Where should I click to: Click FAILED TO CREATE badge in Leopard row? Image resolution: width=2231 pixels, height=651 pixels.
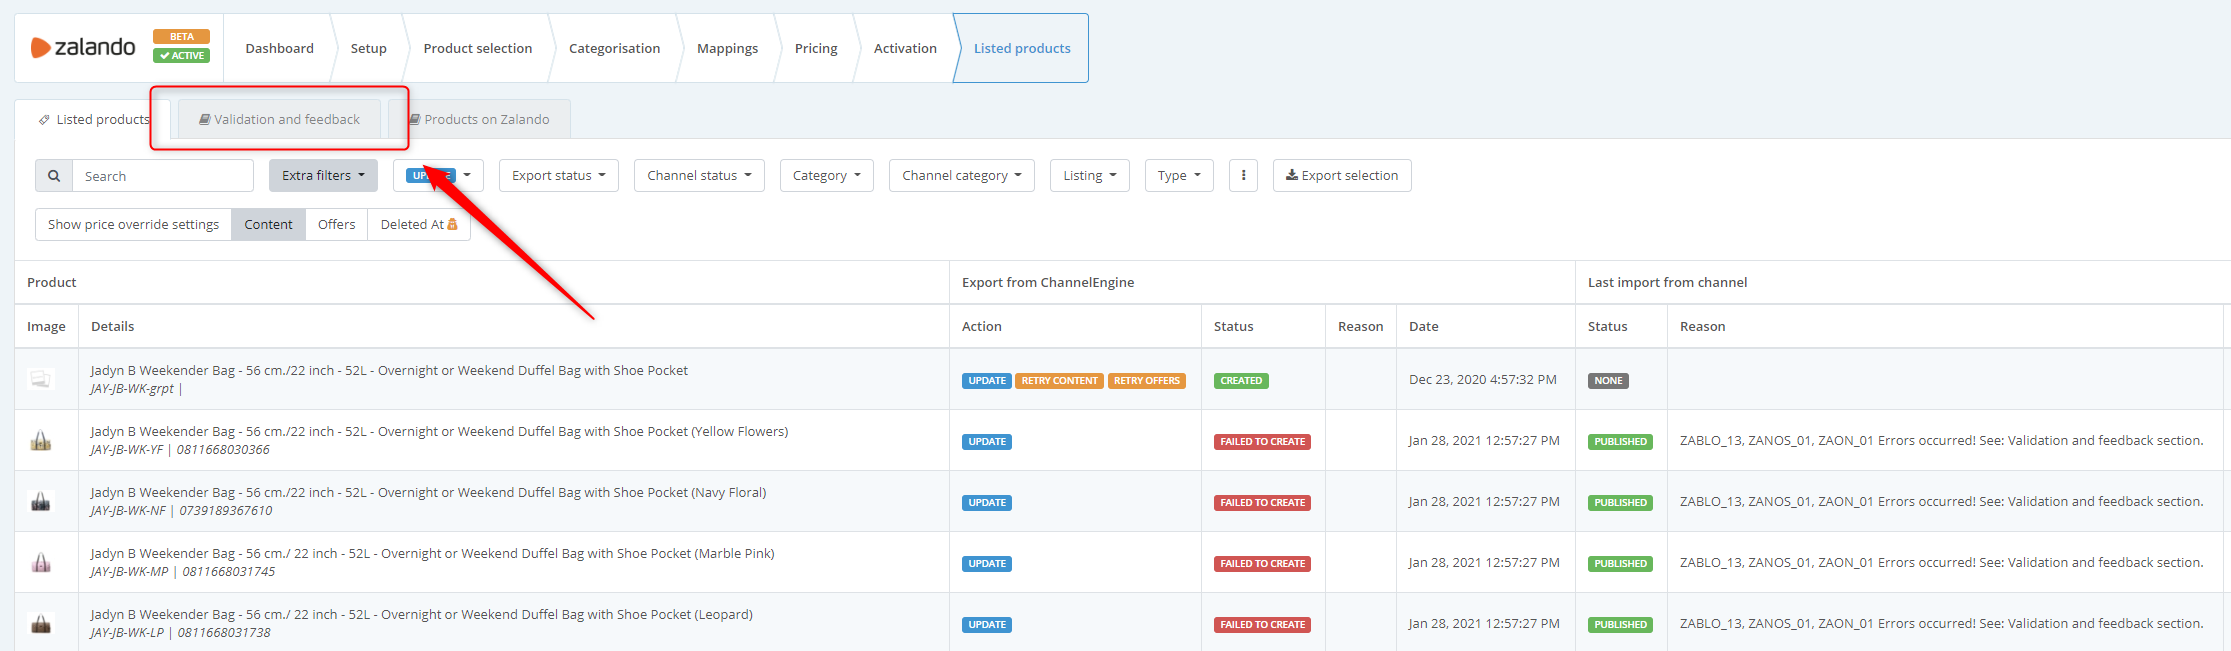[1263, 624]
